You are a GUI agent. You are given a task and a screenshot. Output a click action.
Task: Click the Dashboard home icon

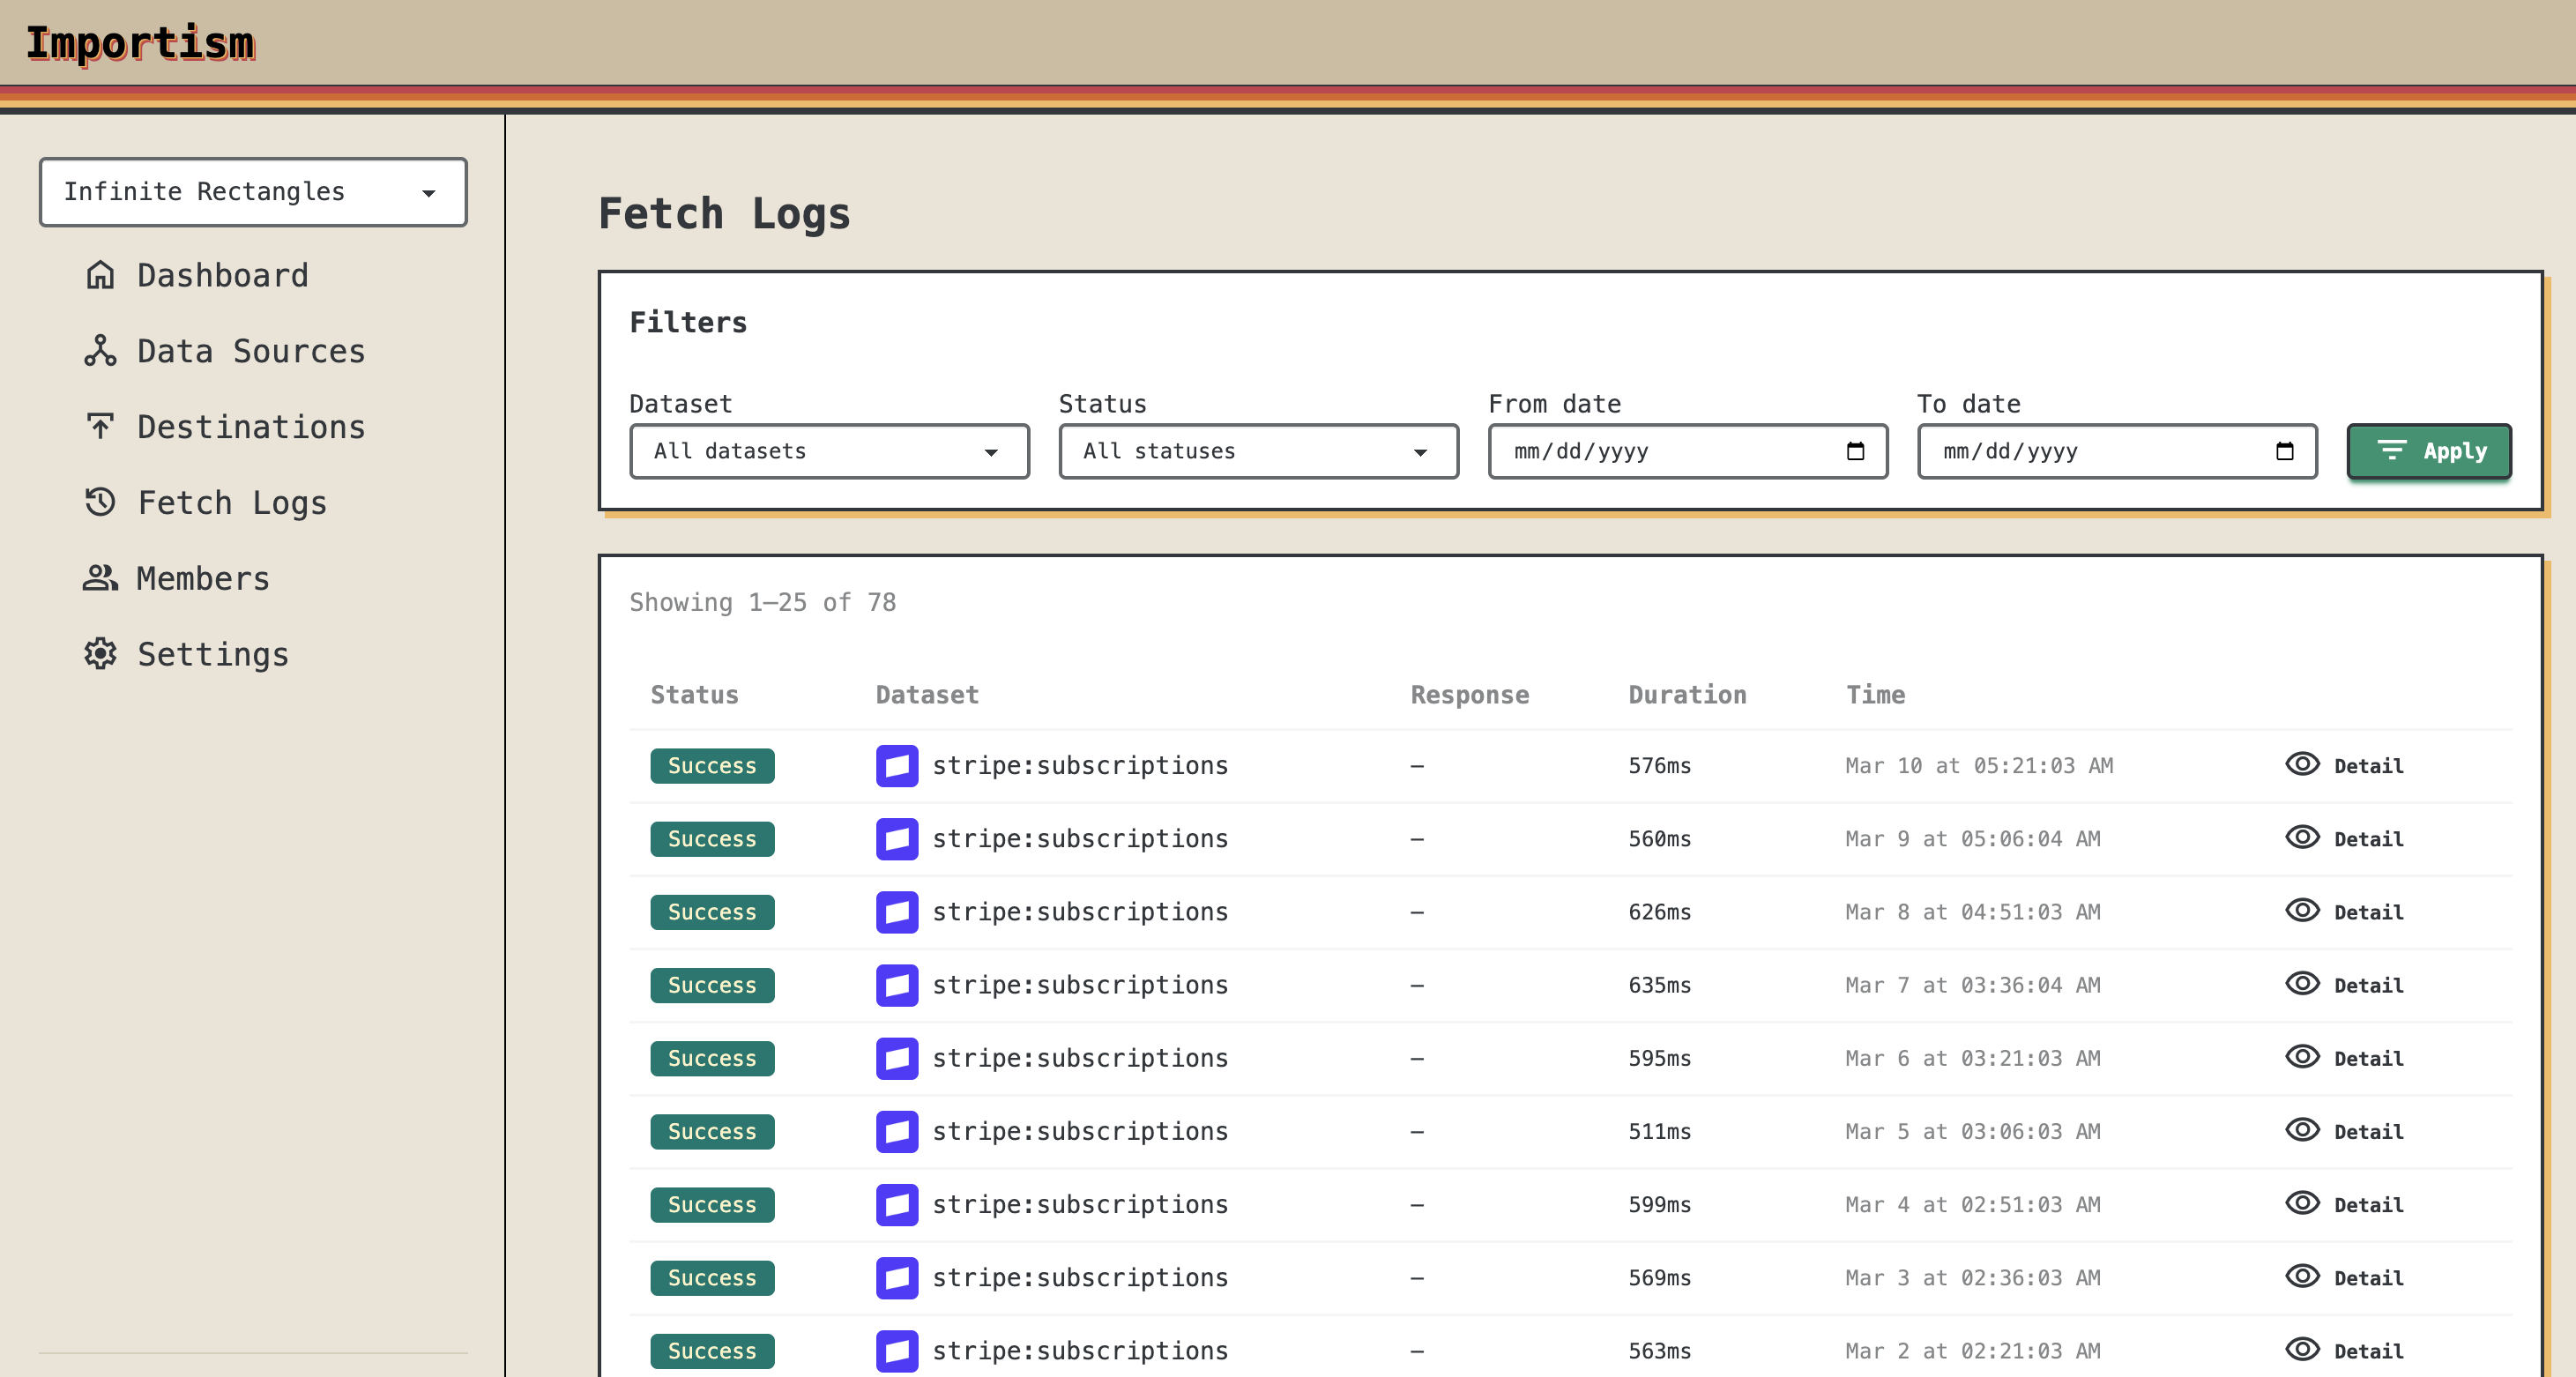pos(100,275)
